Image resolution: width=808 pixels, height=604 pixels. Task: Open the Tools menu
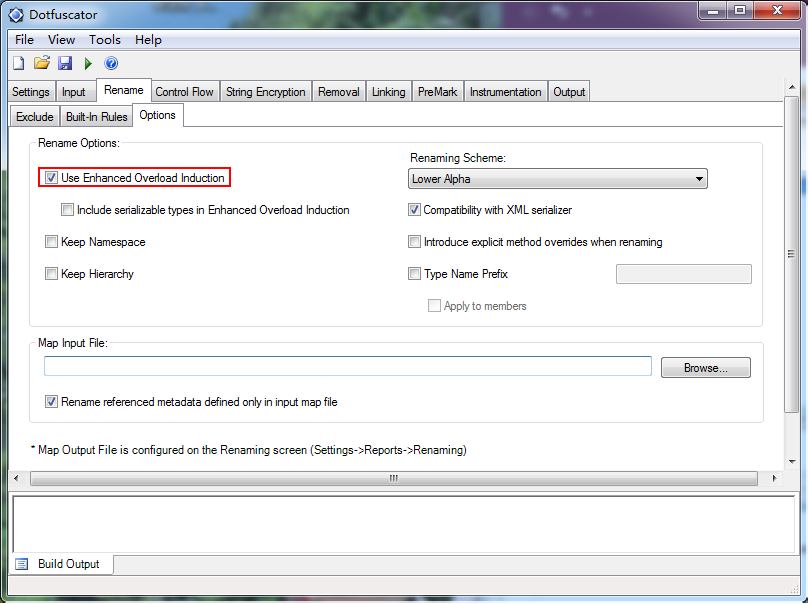tap(105, 40)
